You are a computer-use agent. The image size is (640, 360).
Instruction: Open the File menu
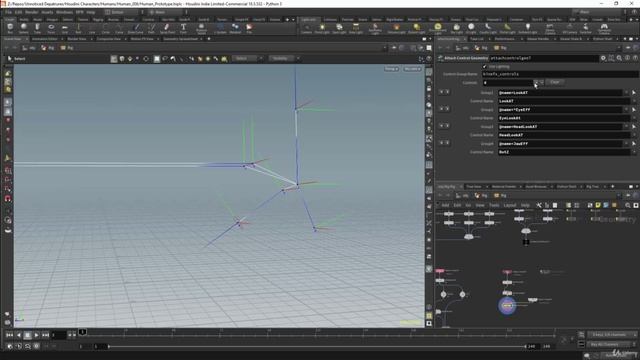(x=9, y=12)
